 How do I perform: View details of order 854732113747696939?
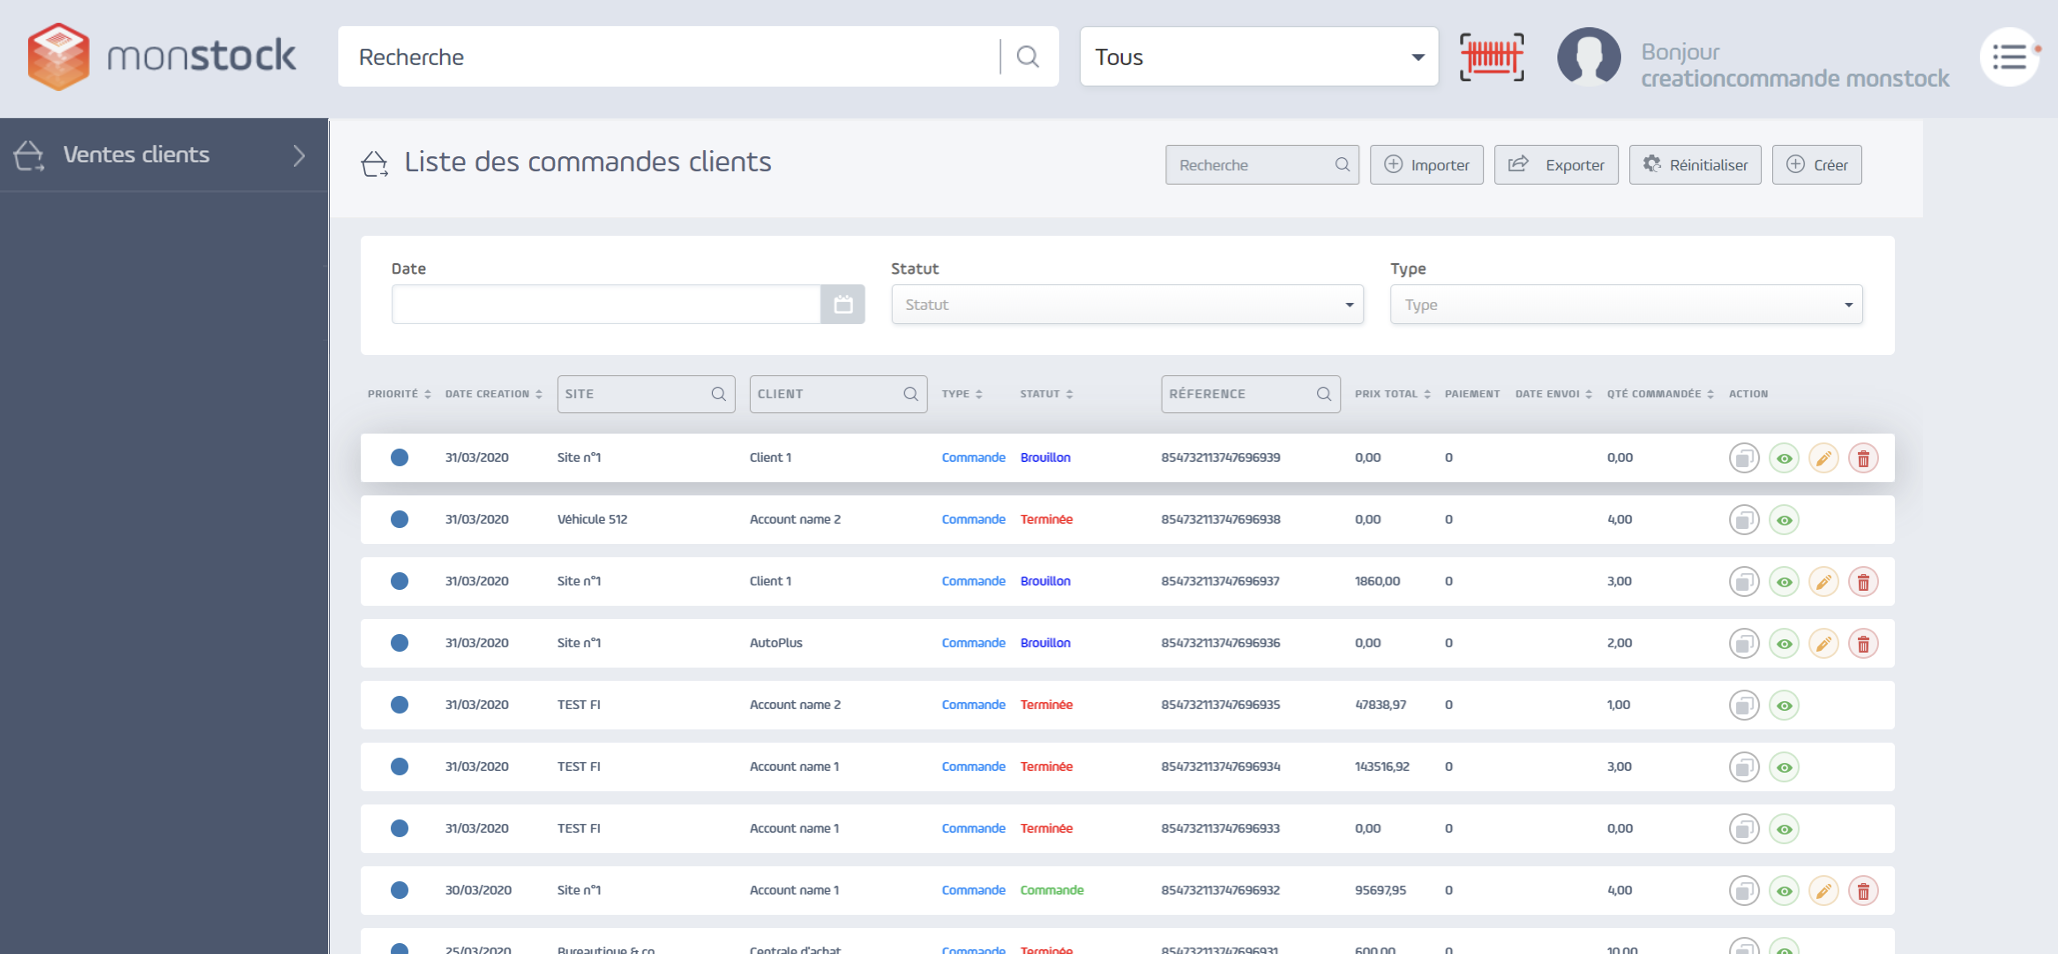point(1784,458)
